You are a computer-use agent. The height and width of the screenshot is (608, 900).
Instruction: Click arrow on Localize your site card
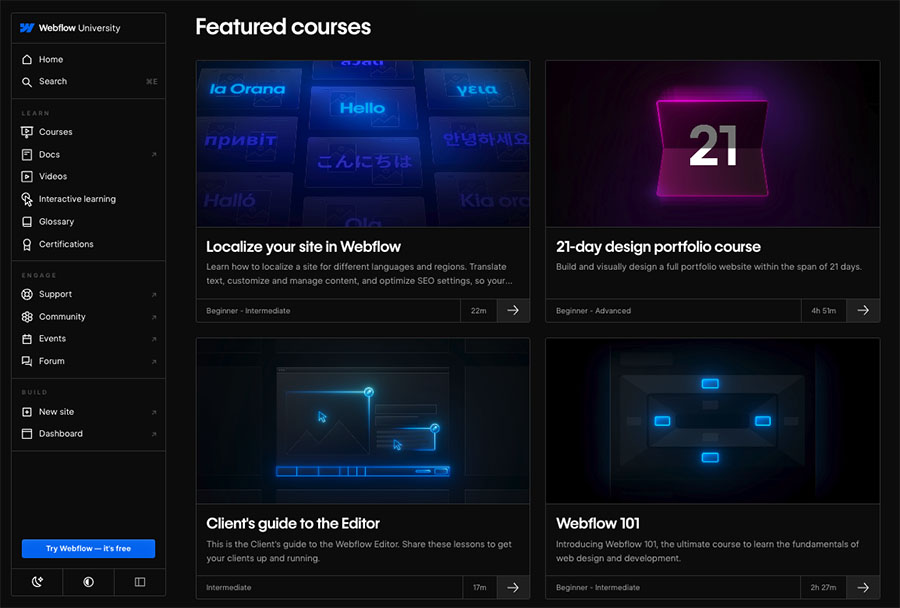(x=513, y=311)
